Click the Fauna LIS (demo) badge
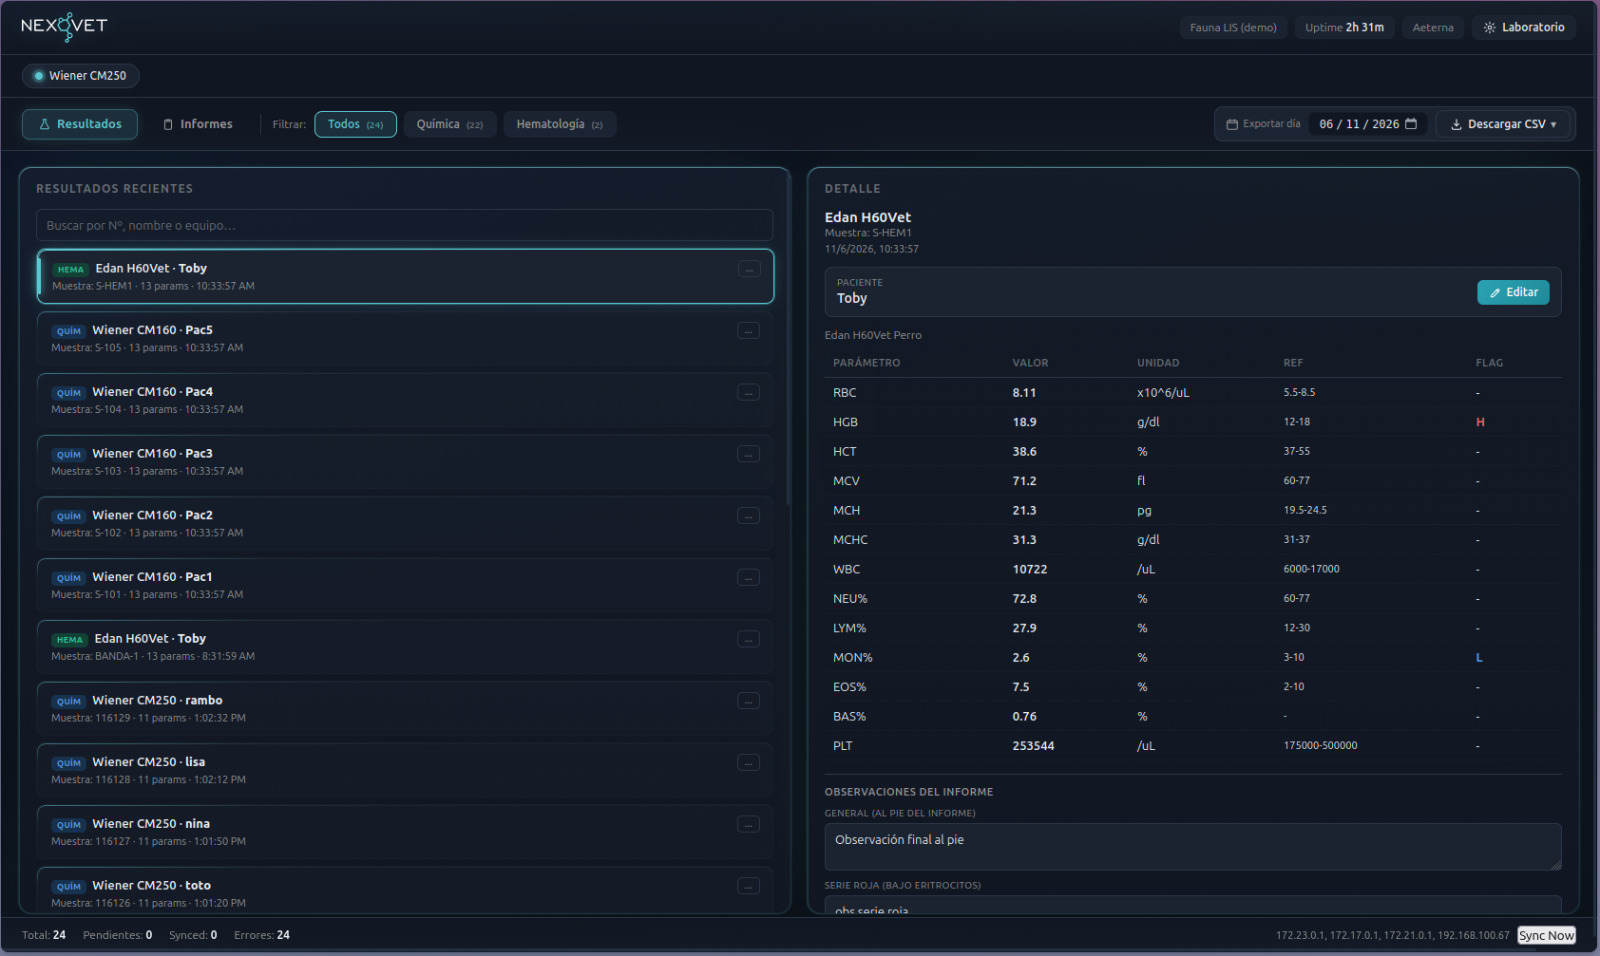This screenshot has height=956, width=1600. [1233, 27]
